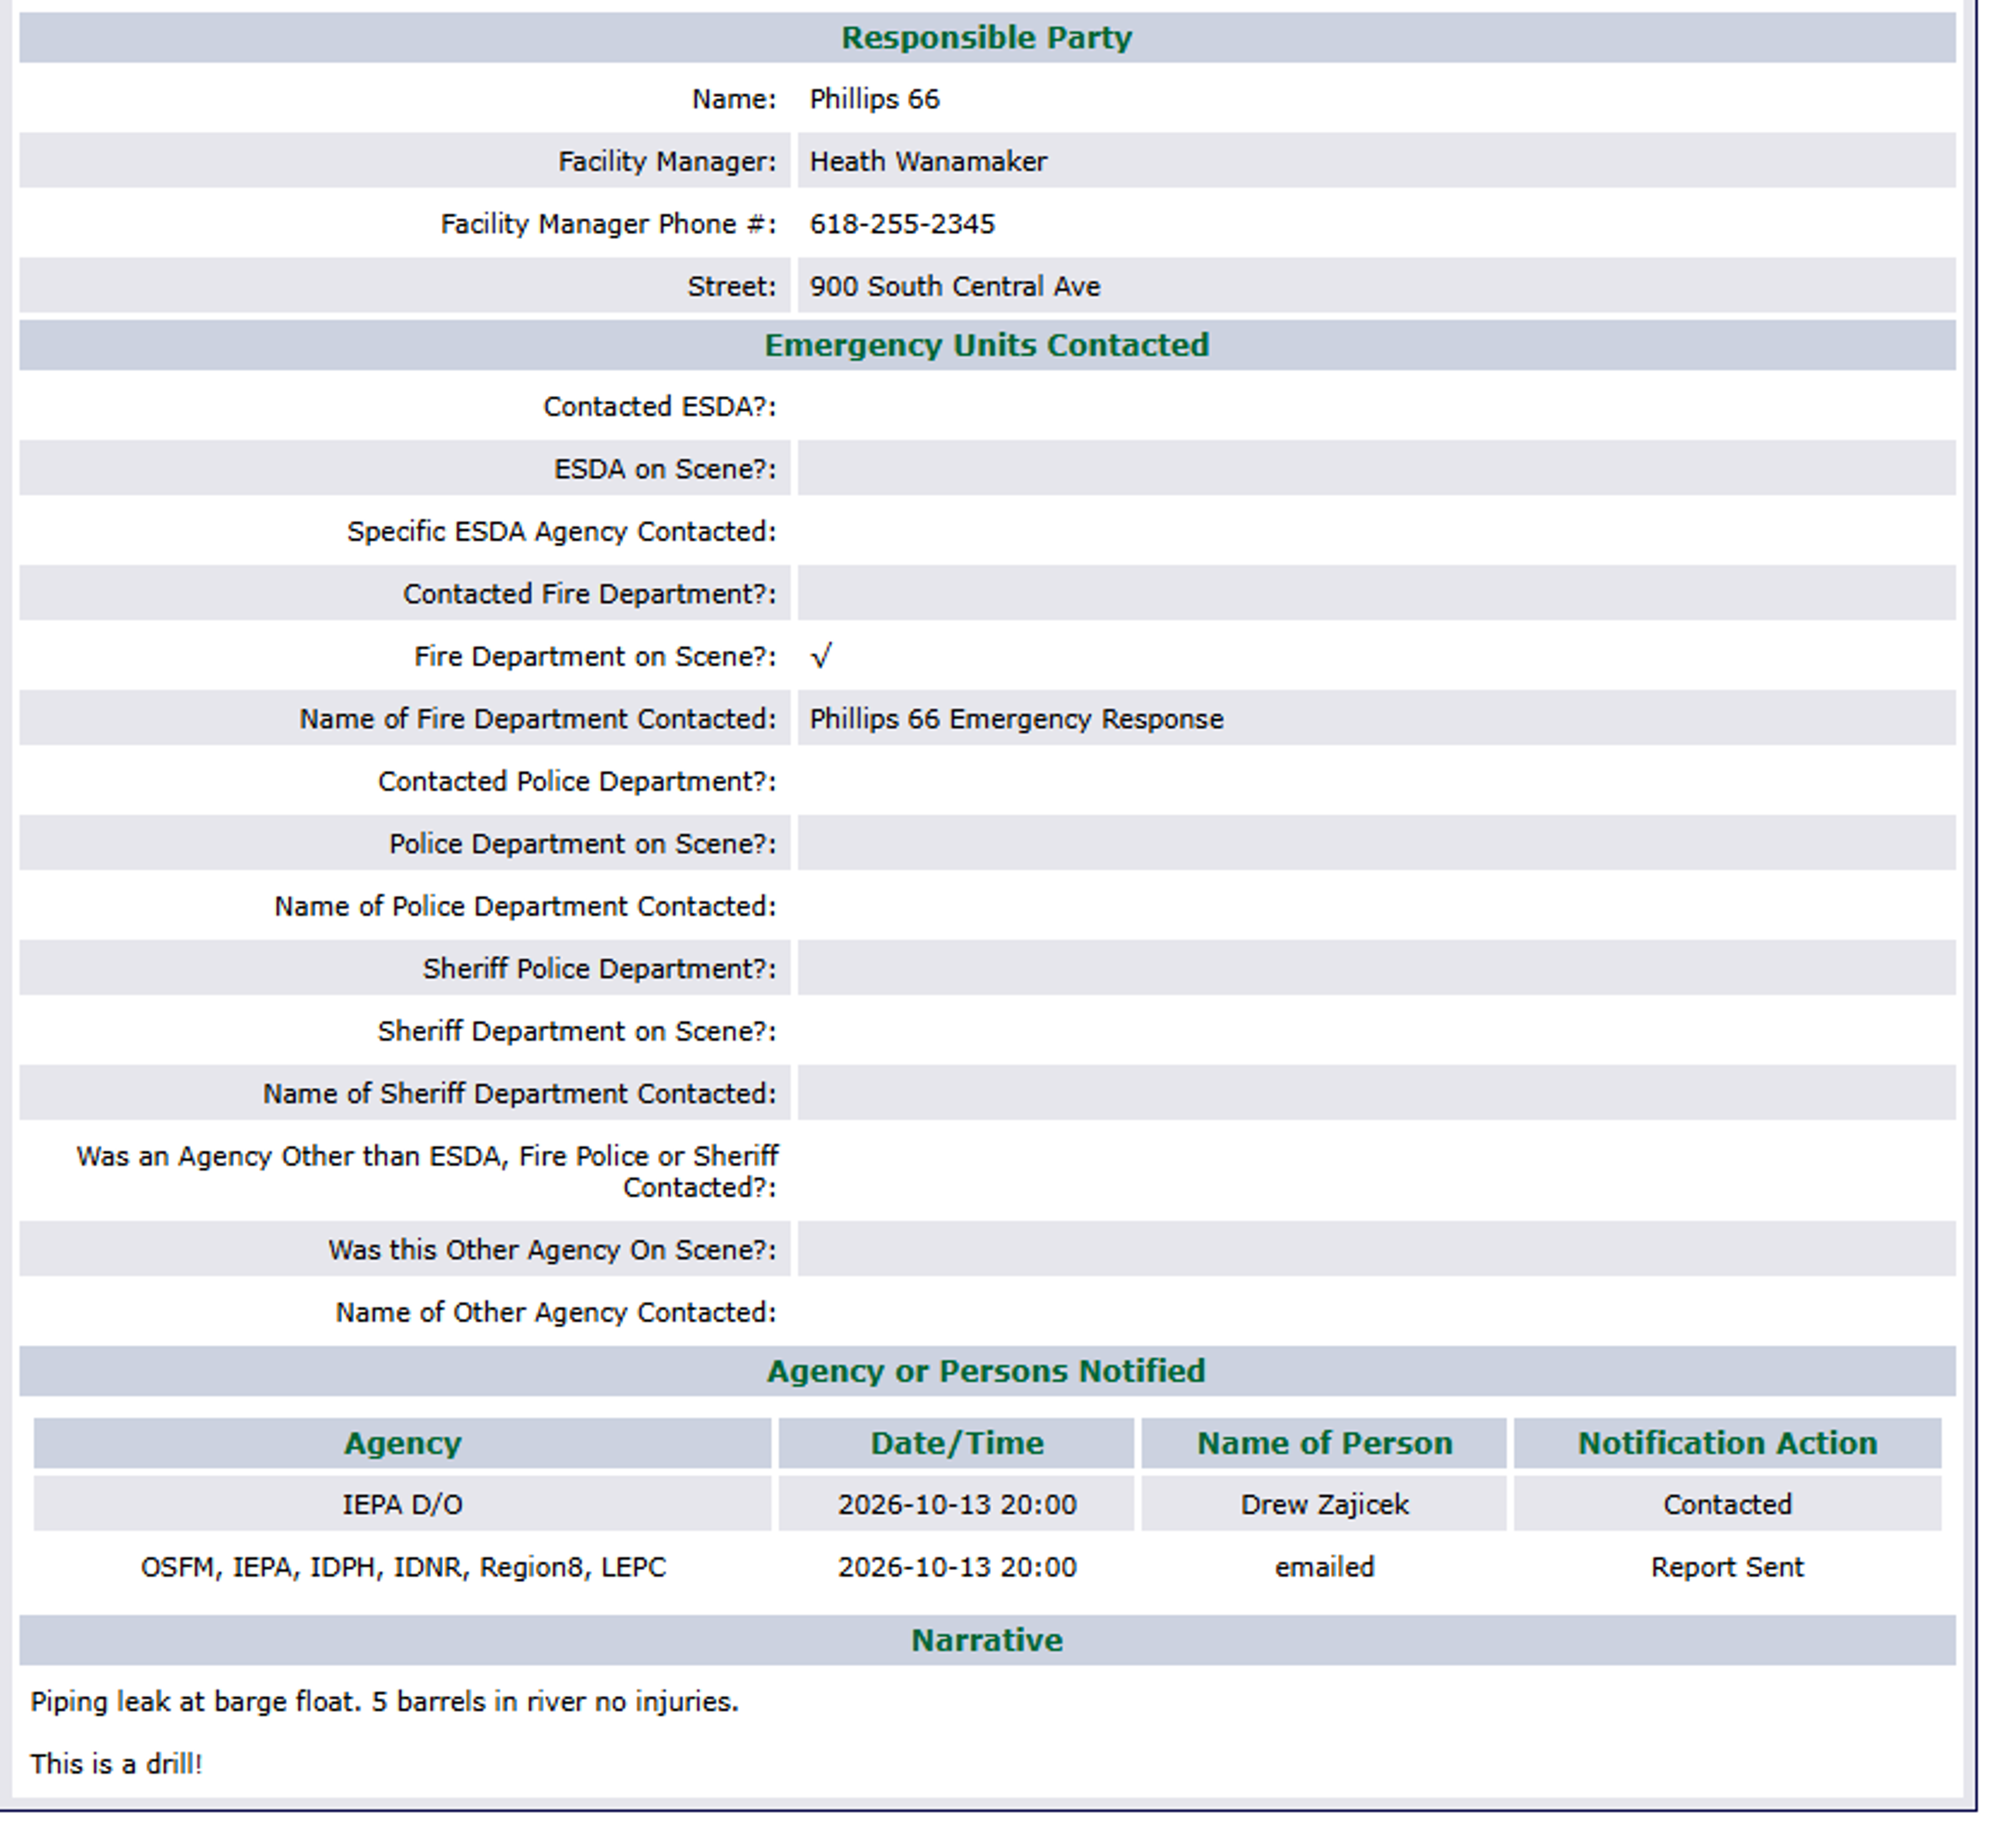Select the Phillips 66 name value
Image resolution: width=2016 pixels, height=1838 pixels.
point(875,100)
